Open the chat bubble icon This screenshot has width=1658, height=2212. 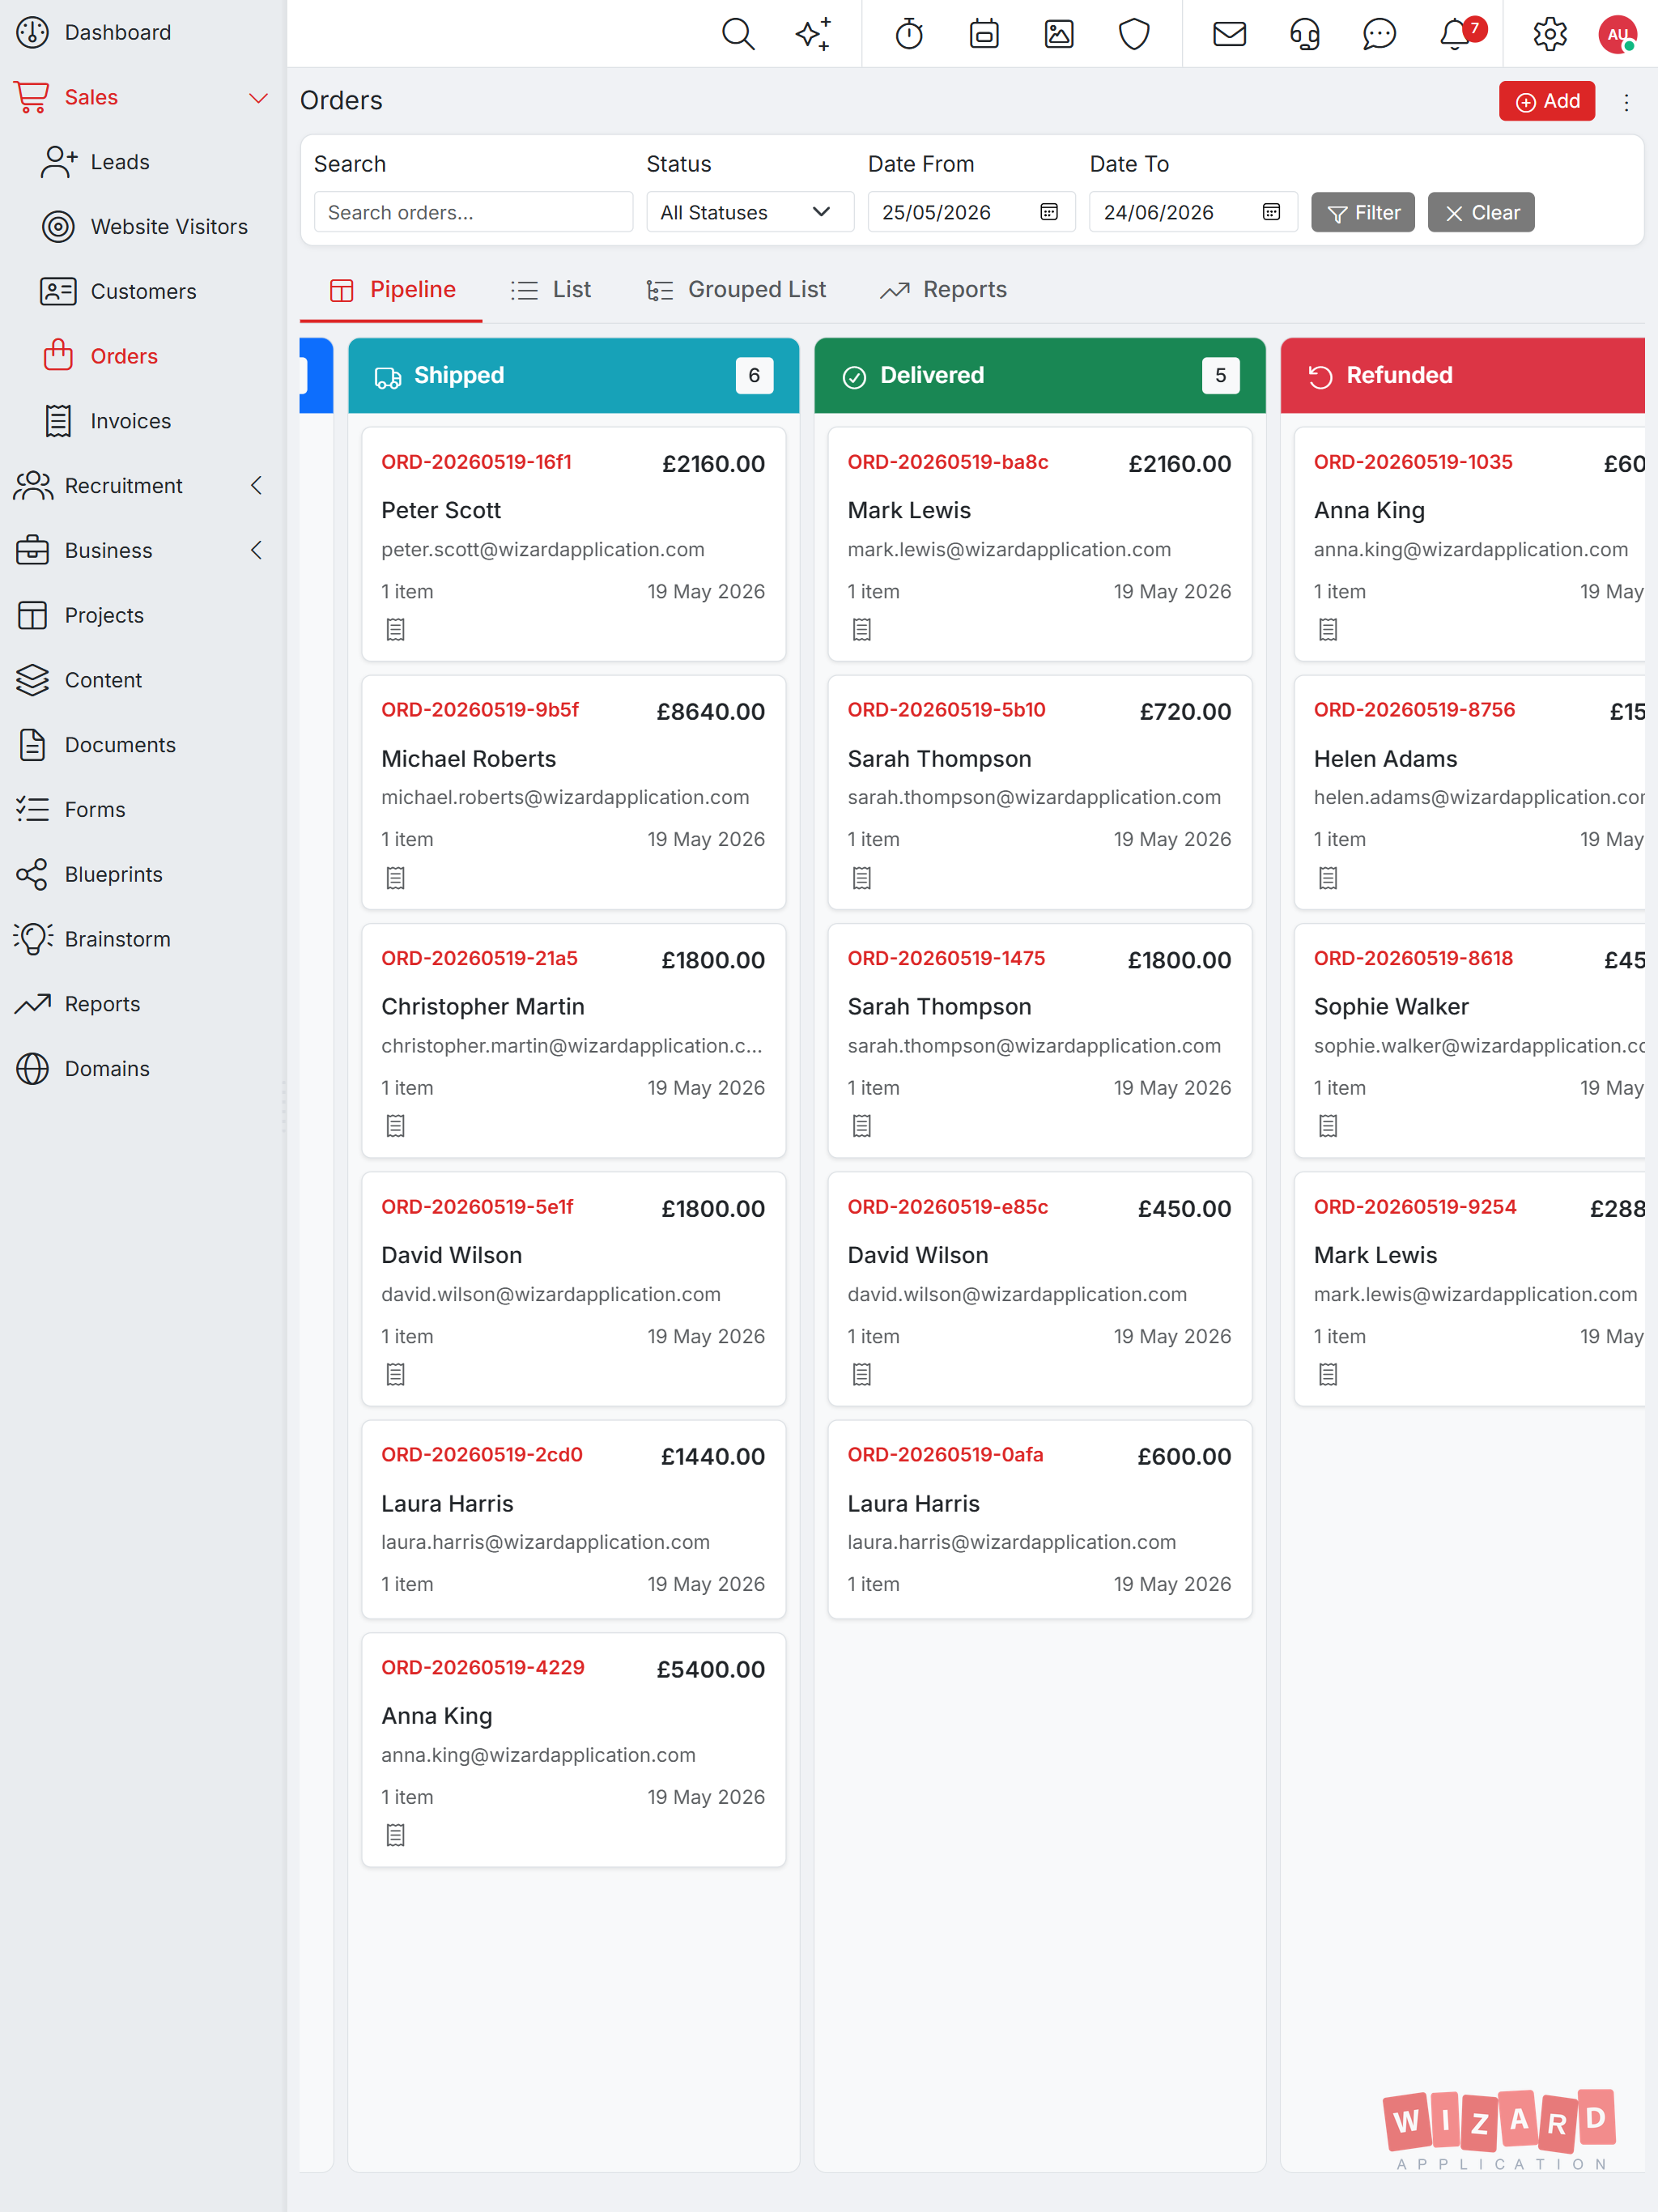[1379, 34]
